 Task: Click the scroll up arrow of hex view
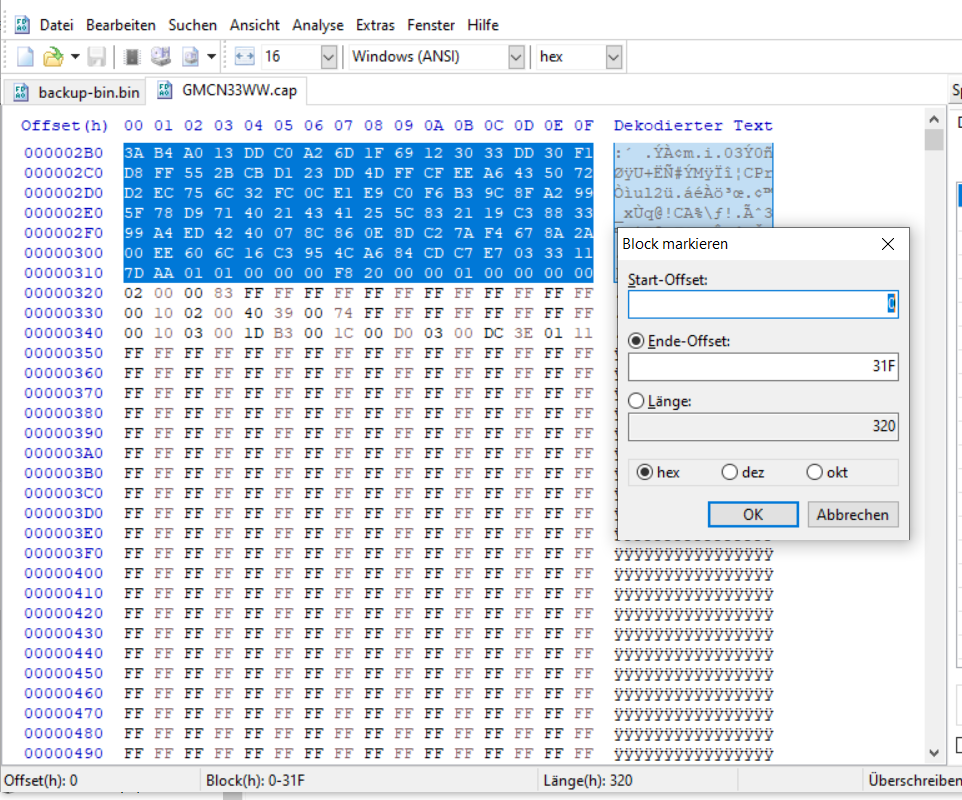click(x=934, y=119)
